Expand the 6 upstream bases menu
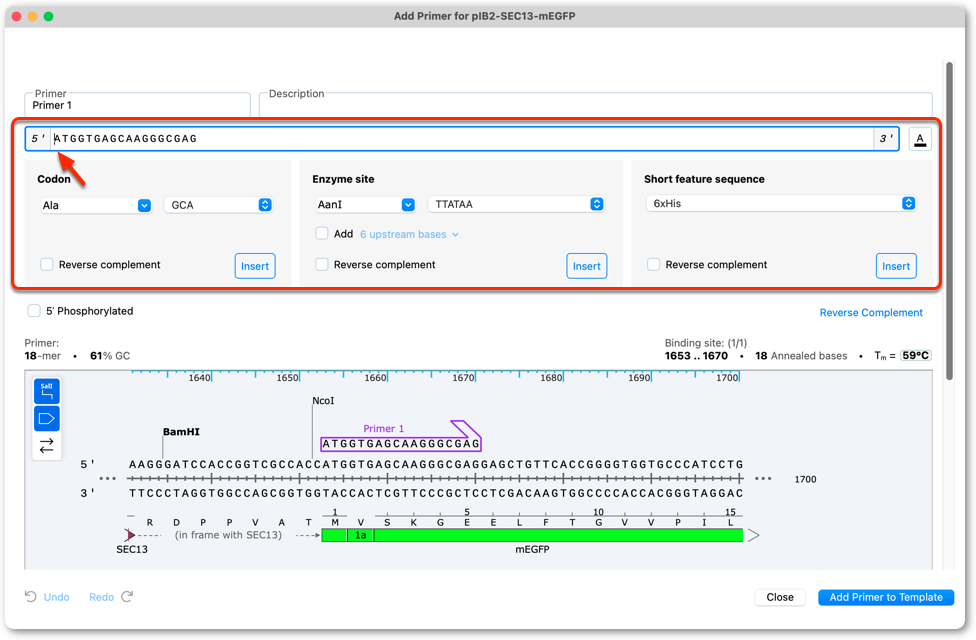The width and height of the screenshot is (976, 640). pos(409,234)
